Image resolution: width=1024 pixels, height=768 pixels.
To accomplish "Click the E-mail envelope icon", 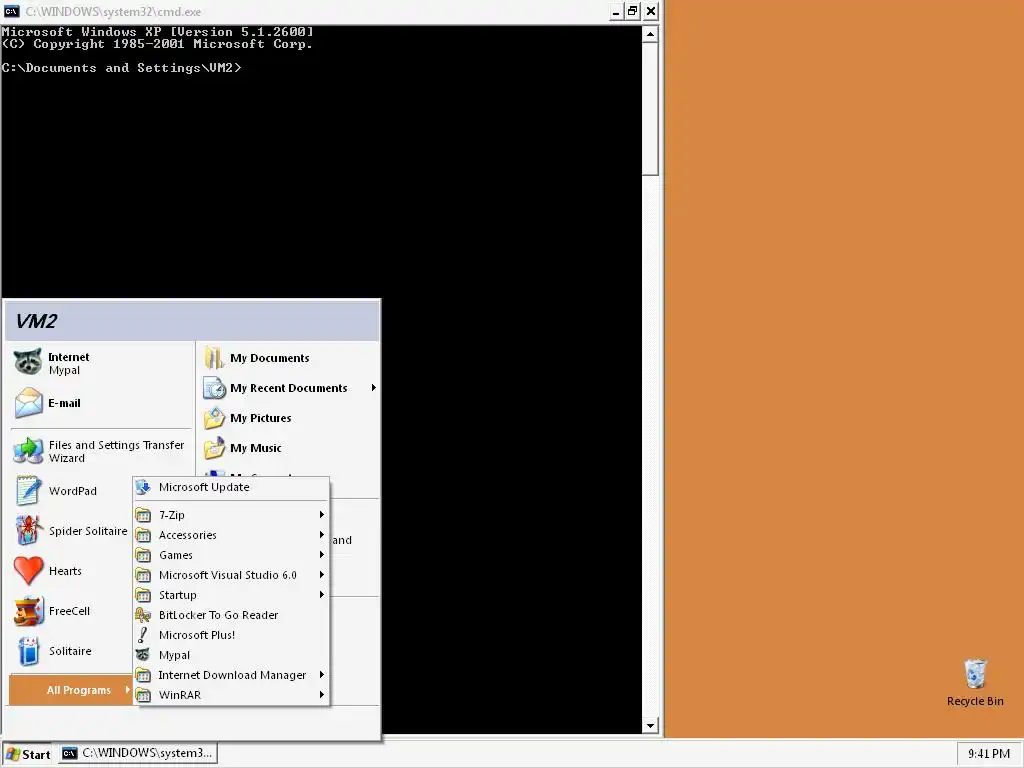I will pyautogui.click(x=28, y=403).
